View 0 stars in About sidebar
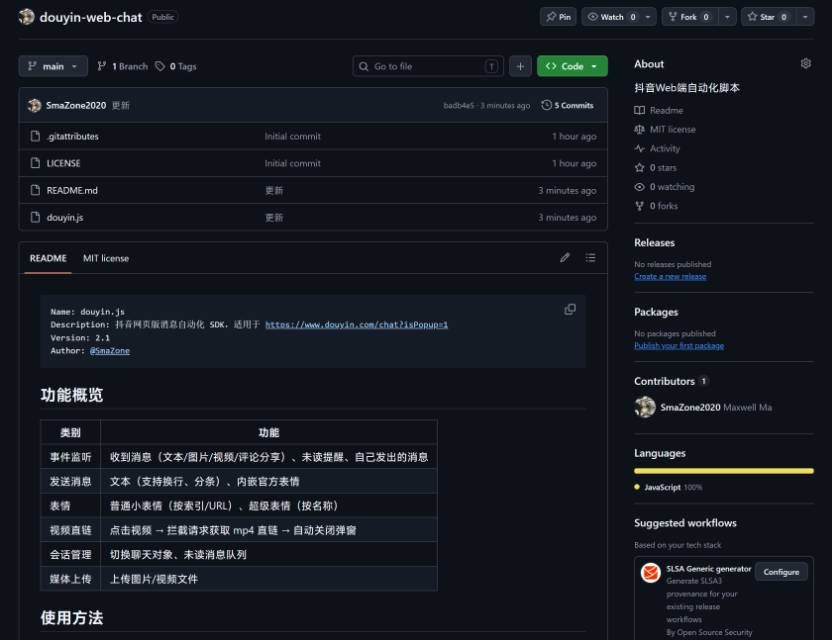 click(x=655, y=168)
